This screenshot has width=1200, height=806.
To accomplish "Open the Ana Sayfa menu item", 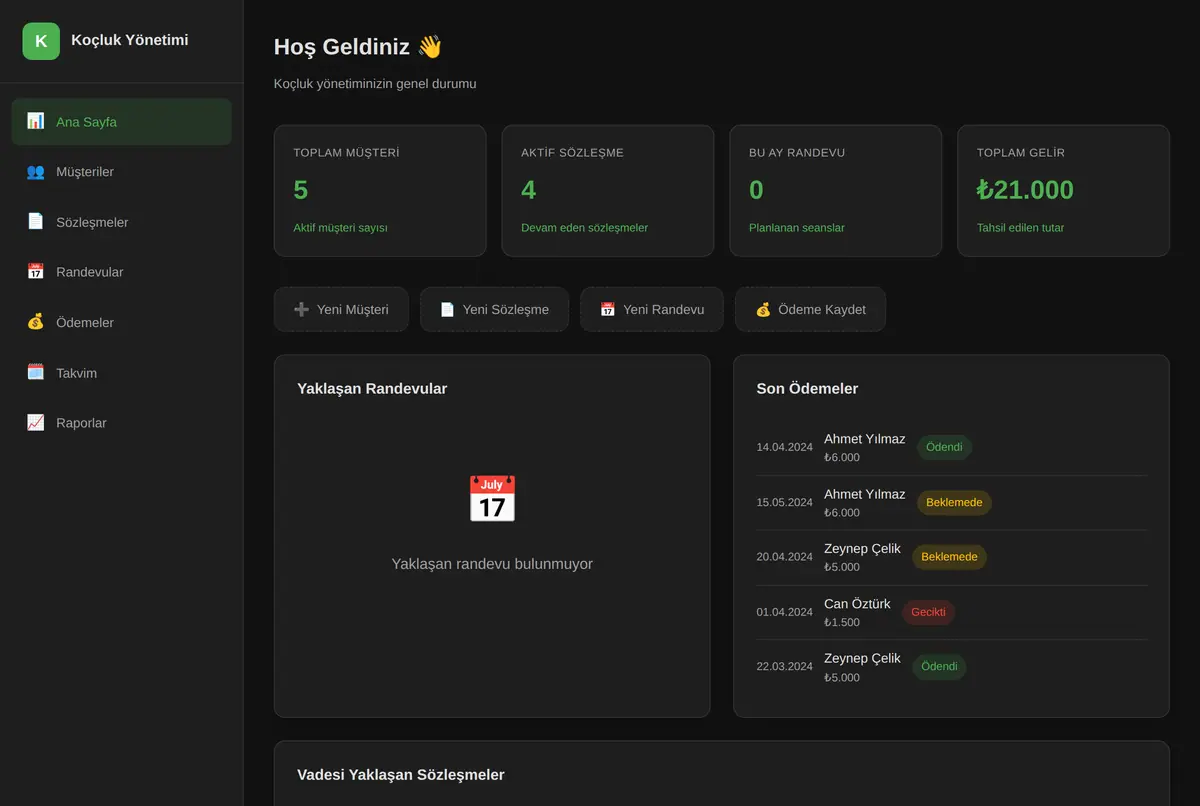I will (122, 121).
